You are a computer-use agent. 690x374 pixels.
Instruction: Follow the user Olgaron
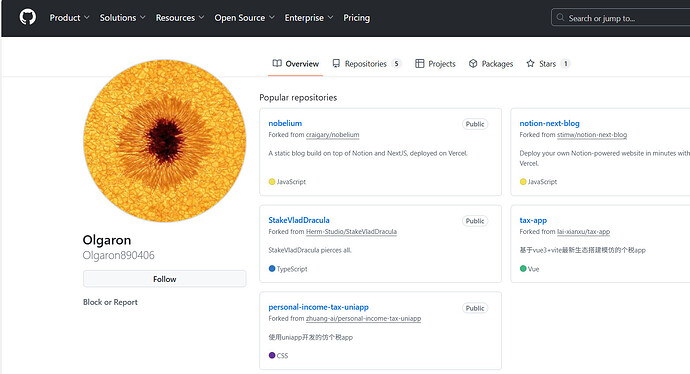tap(165, 279)
